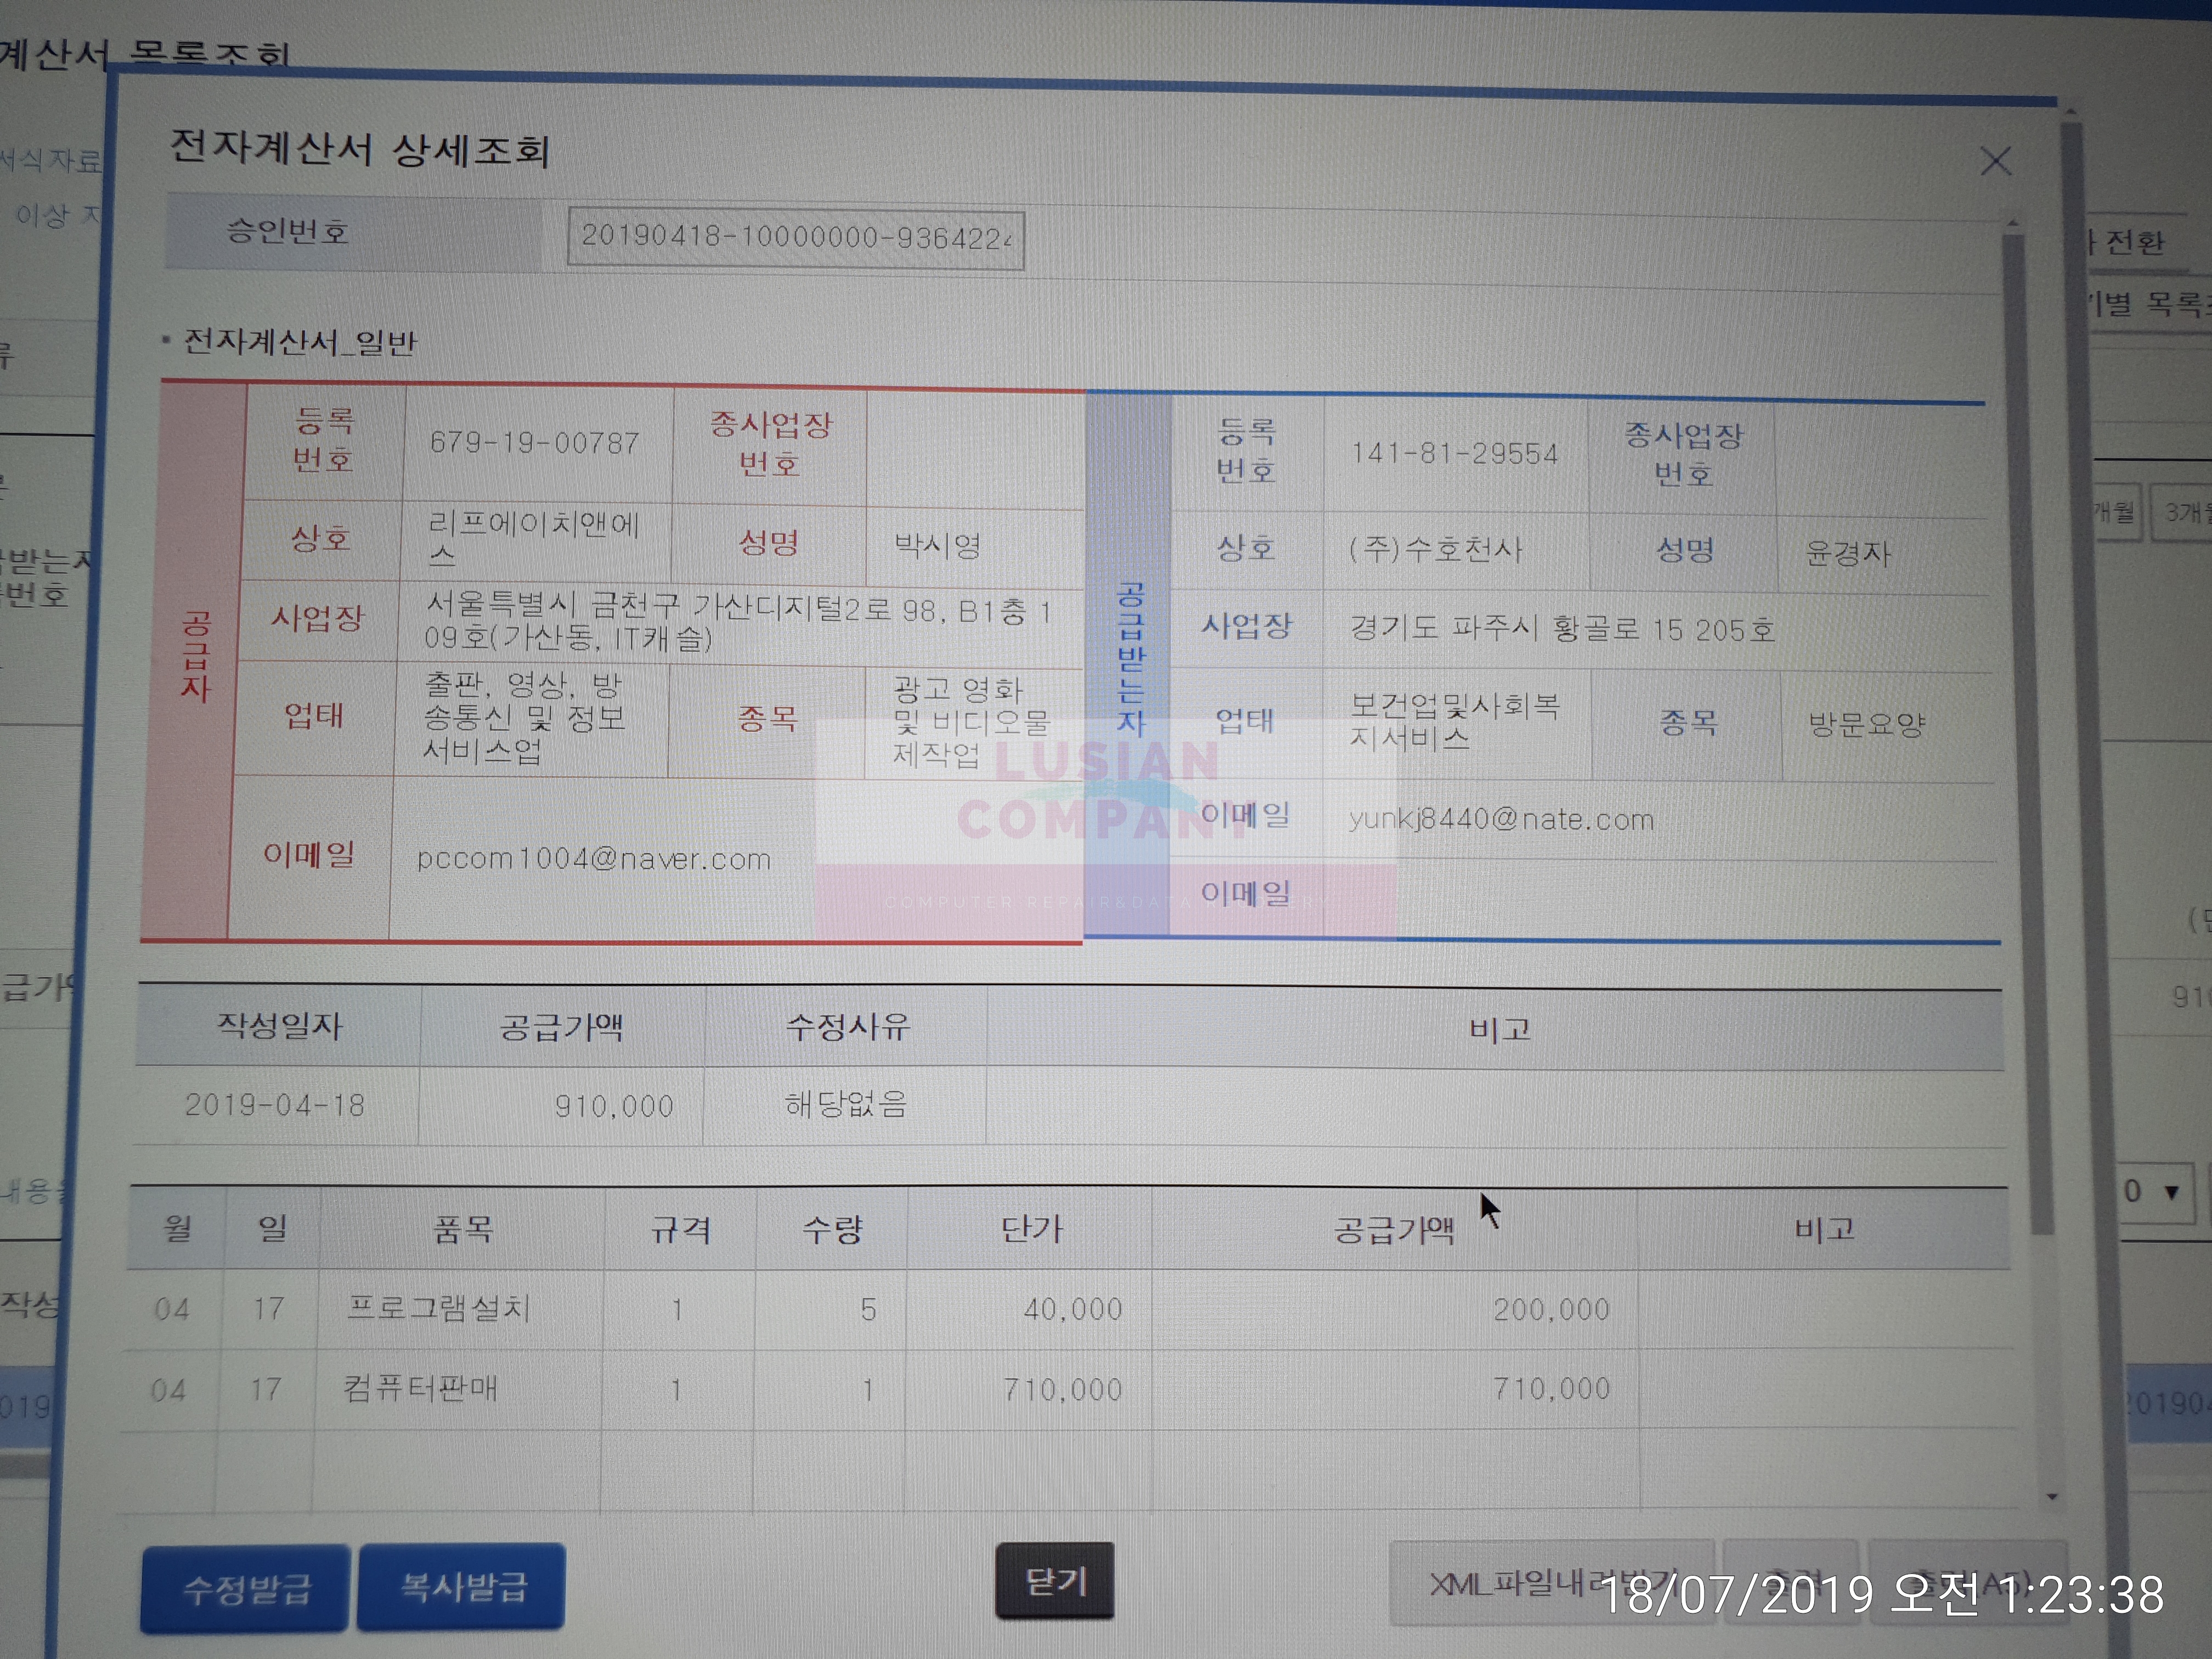Click the supplier email pccom1004@naver.com
Viewport: 2212px width, 1659px height.
(594, 859)
